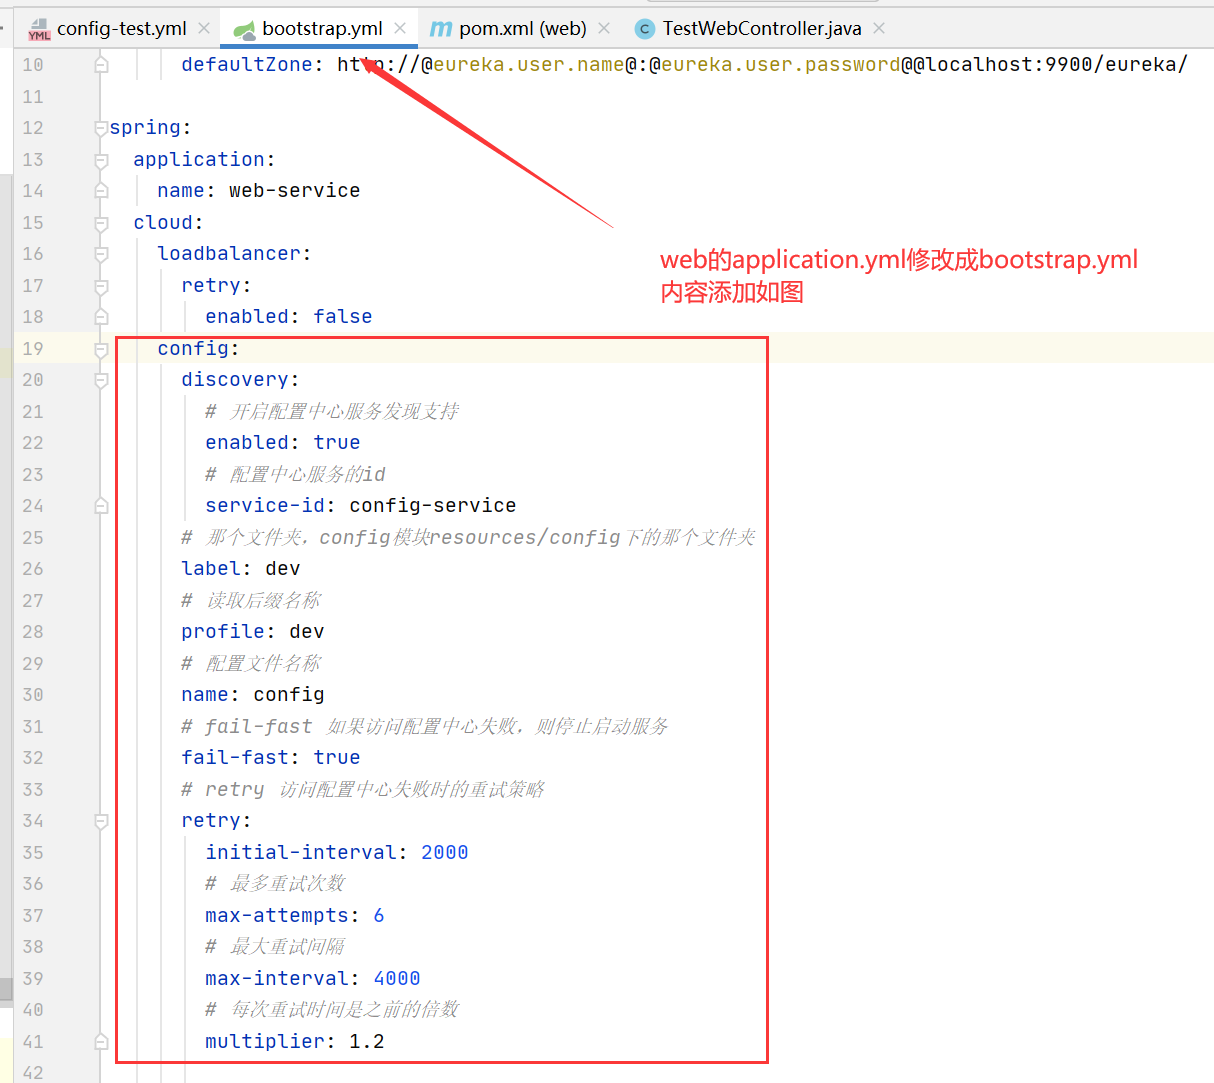Collapse the config: block on line 19
This screenshot has height=1083, width=1214.
click(101, 349)
